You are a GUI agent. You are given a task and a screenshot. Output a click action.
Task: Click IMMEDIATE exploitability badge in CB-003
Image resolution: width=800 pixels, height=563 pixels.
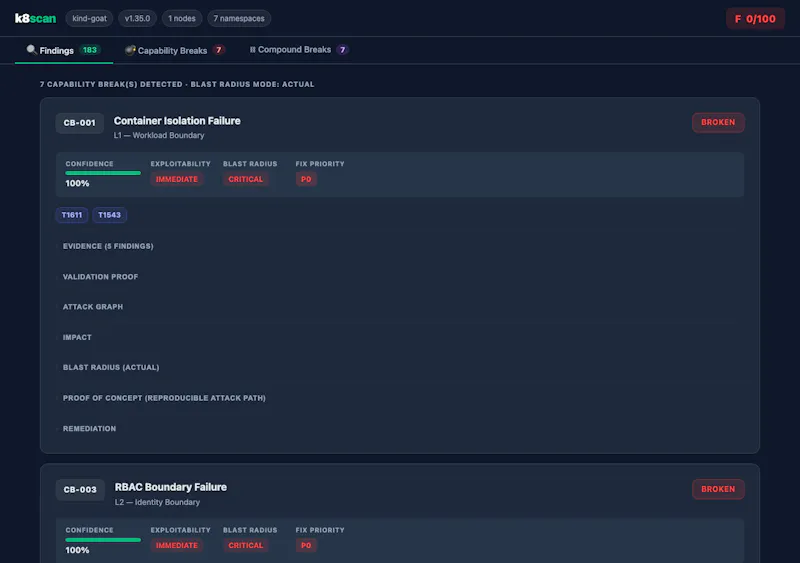[177, 545]
